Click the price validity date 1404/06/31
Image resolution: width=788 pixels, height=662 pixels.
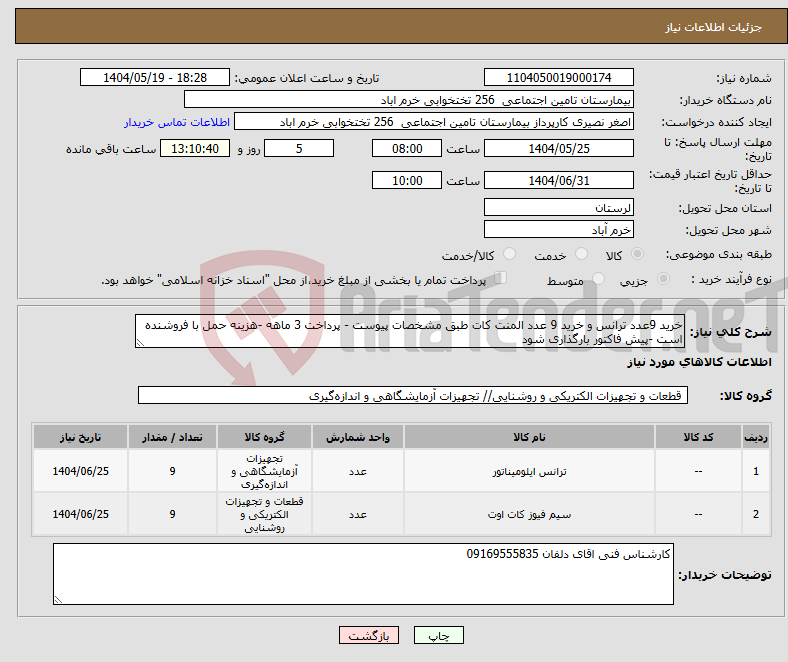coord(558,180)
